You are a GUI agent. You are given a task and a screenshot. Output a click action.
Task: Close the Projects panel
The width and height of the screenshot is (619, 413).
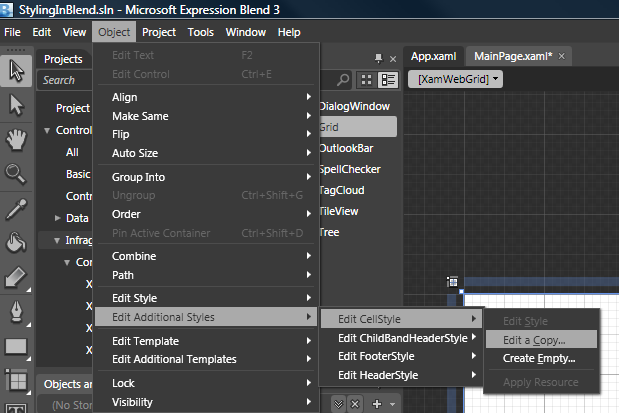coord(393,59)
